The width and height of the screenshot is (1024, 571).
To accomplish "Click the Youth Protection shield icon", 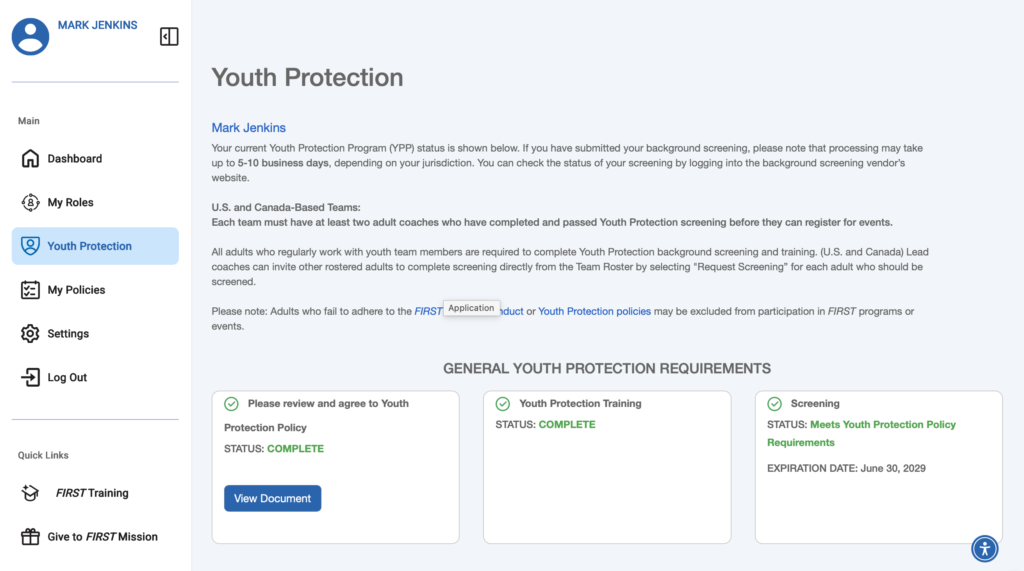I will [x=30, y=246].
